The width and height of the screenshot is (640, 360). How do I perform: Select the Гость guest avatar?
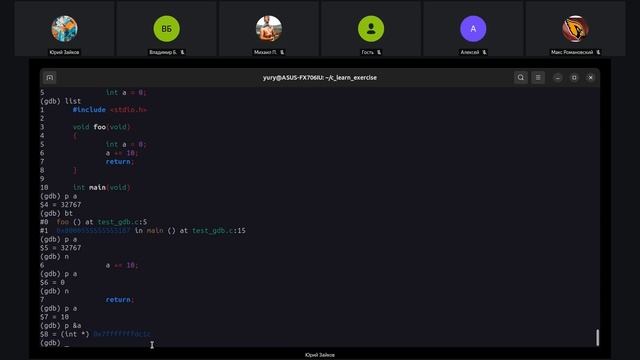pyautogui.click(x=371, y=29)
